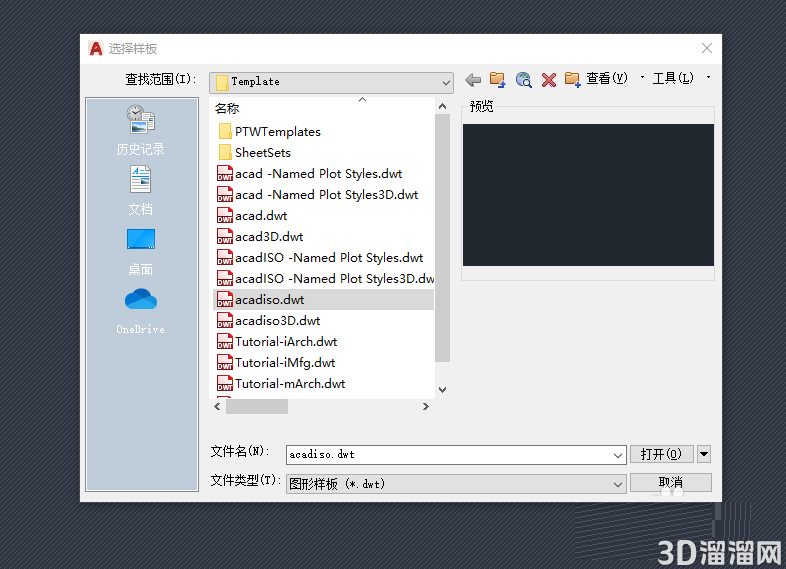Create a new folder icon

[x=572, y=80]
